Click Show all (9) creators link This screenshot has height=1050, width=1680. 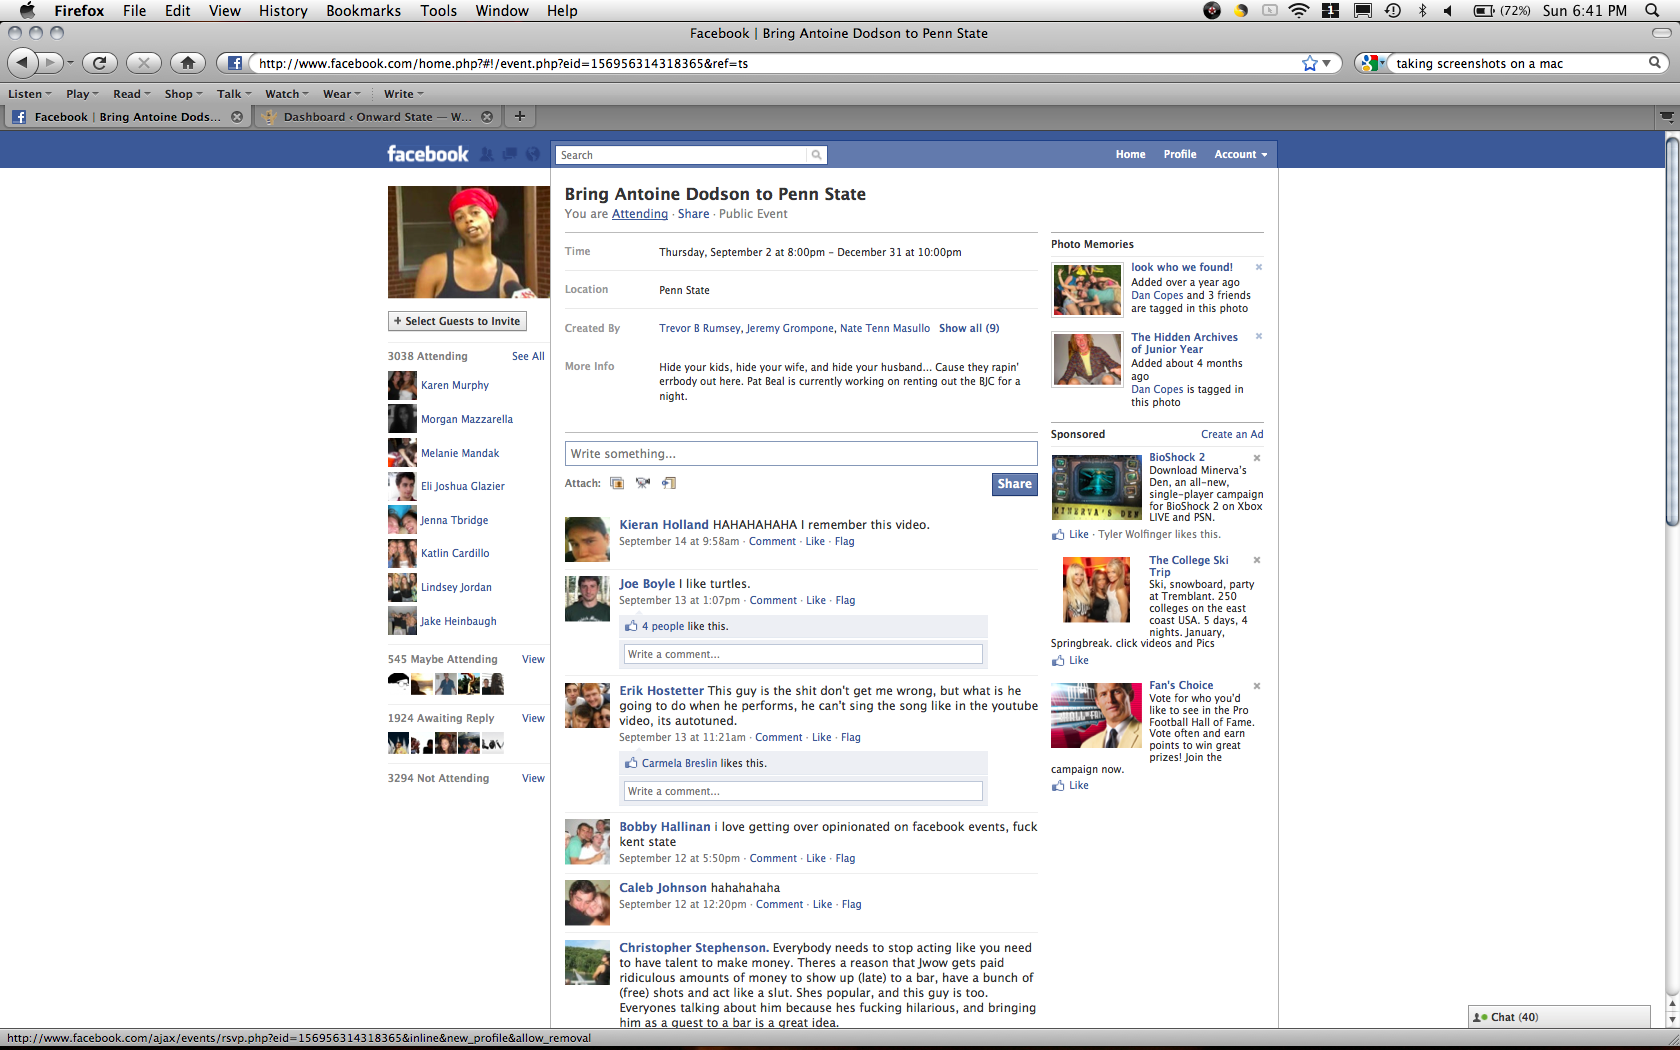(x=969, y=328)
